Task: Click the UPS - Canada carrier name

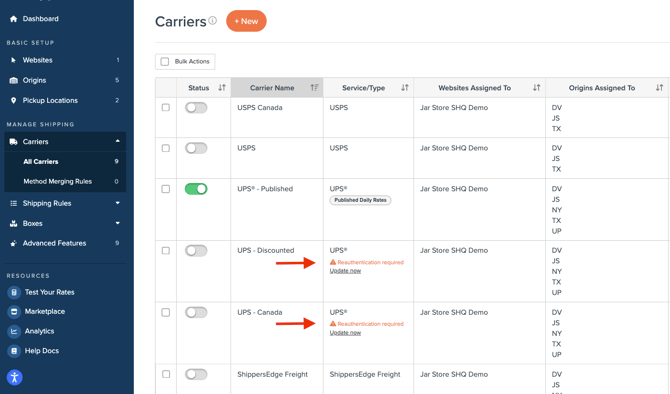Action: [260, 312]
